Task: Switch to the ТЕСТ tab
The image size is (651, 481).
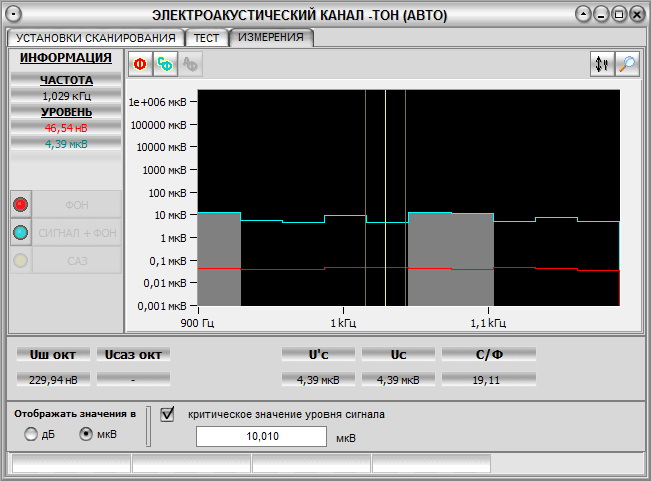Action: (x=206, y=37)
